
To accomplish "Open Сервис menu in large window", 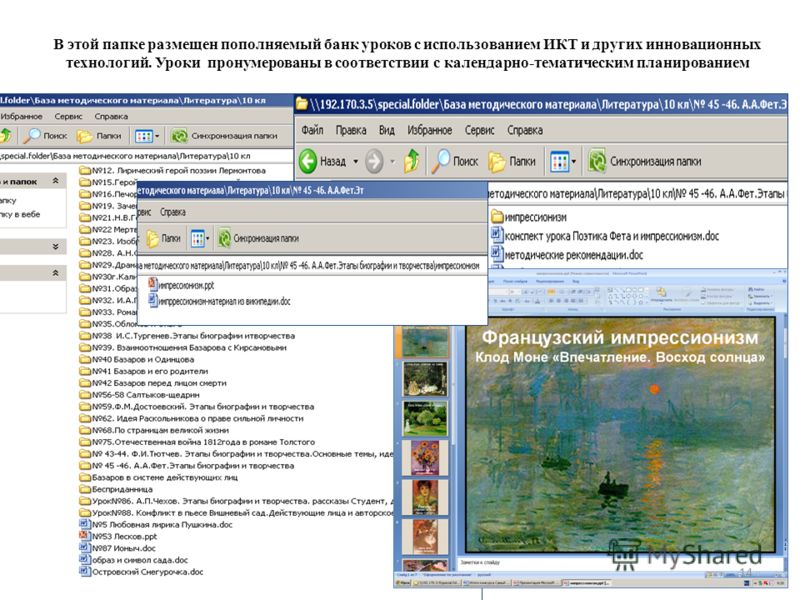I will point(479,130).
